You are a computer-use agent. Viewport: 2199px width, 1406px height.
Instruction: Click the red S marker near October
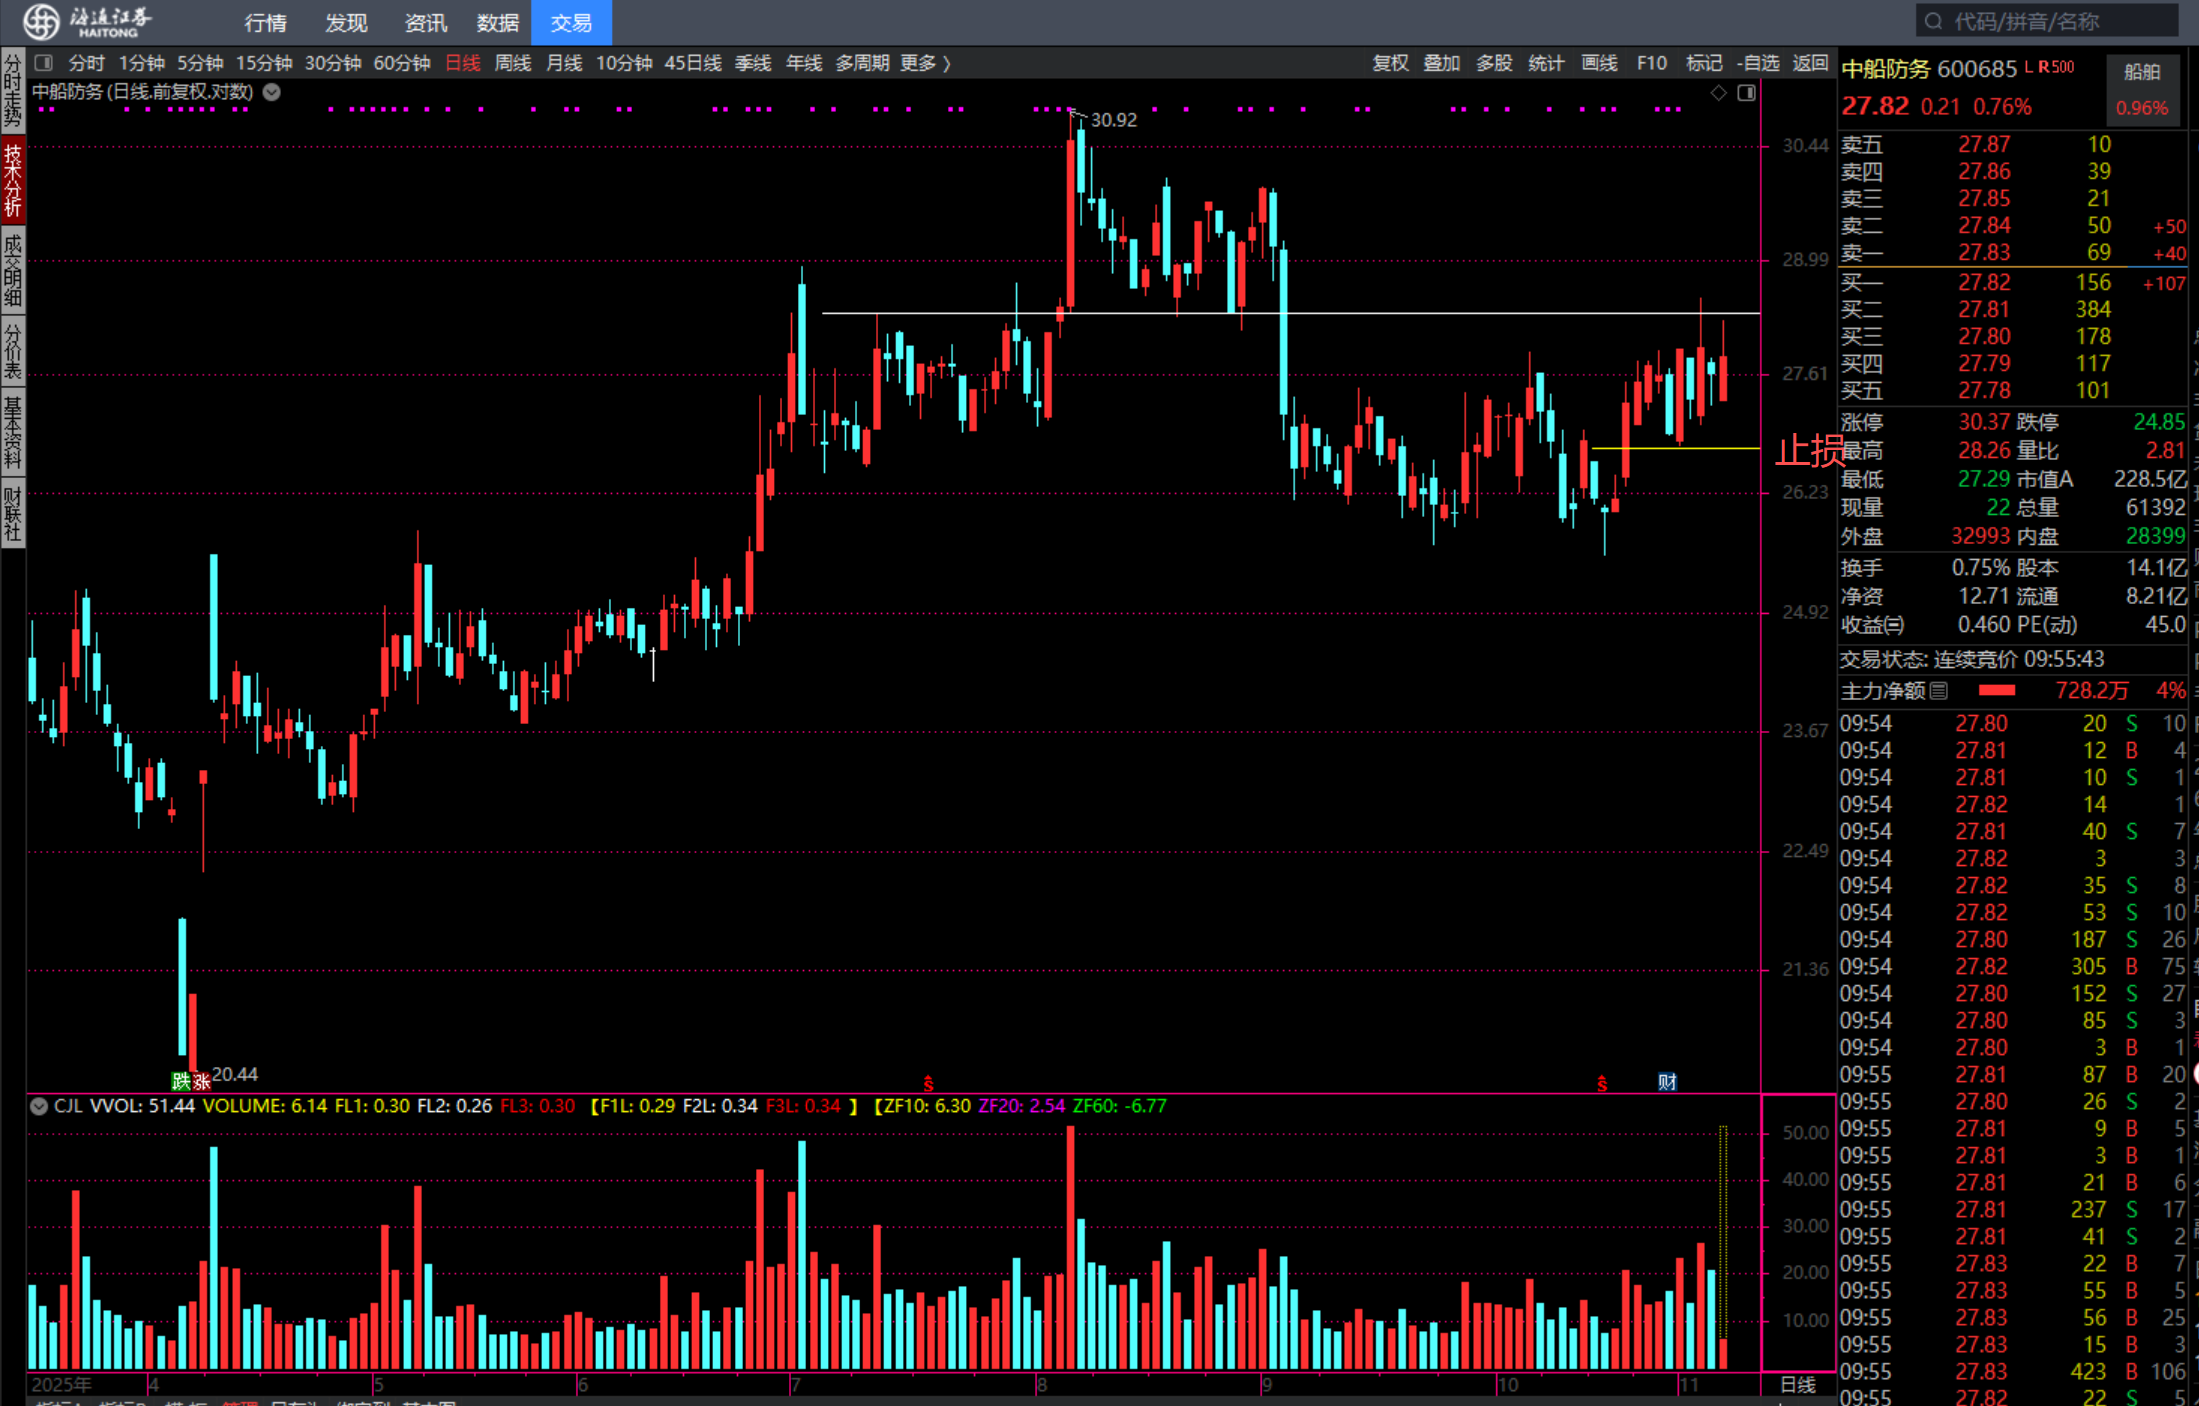click(1602, 1083)
